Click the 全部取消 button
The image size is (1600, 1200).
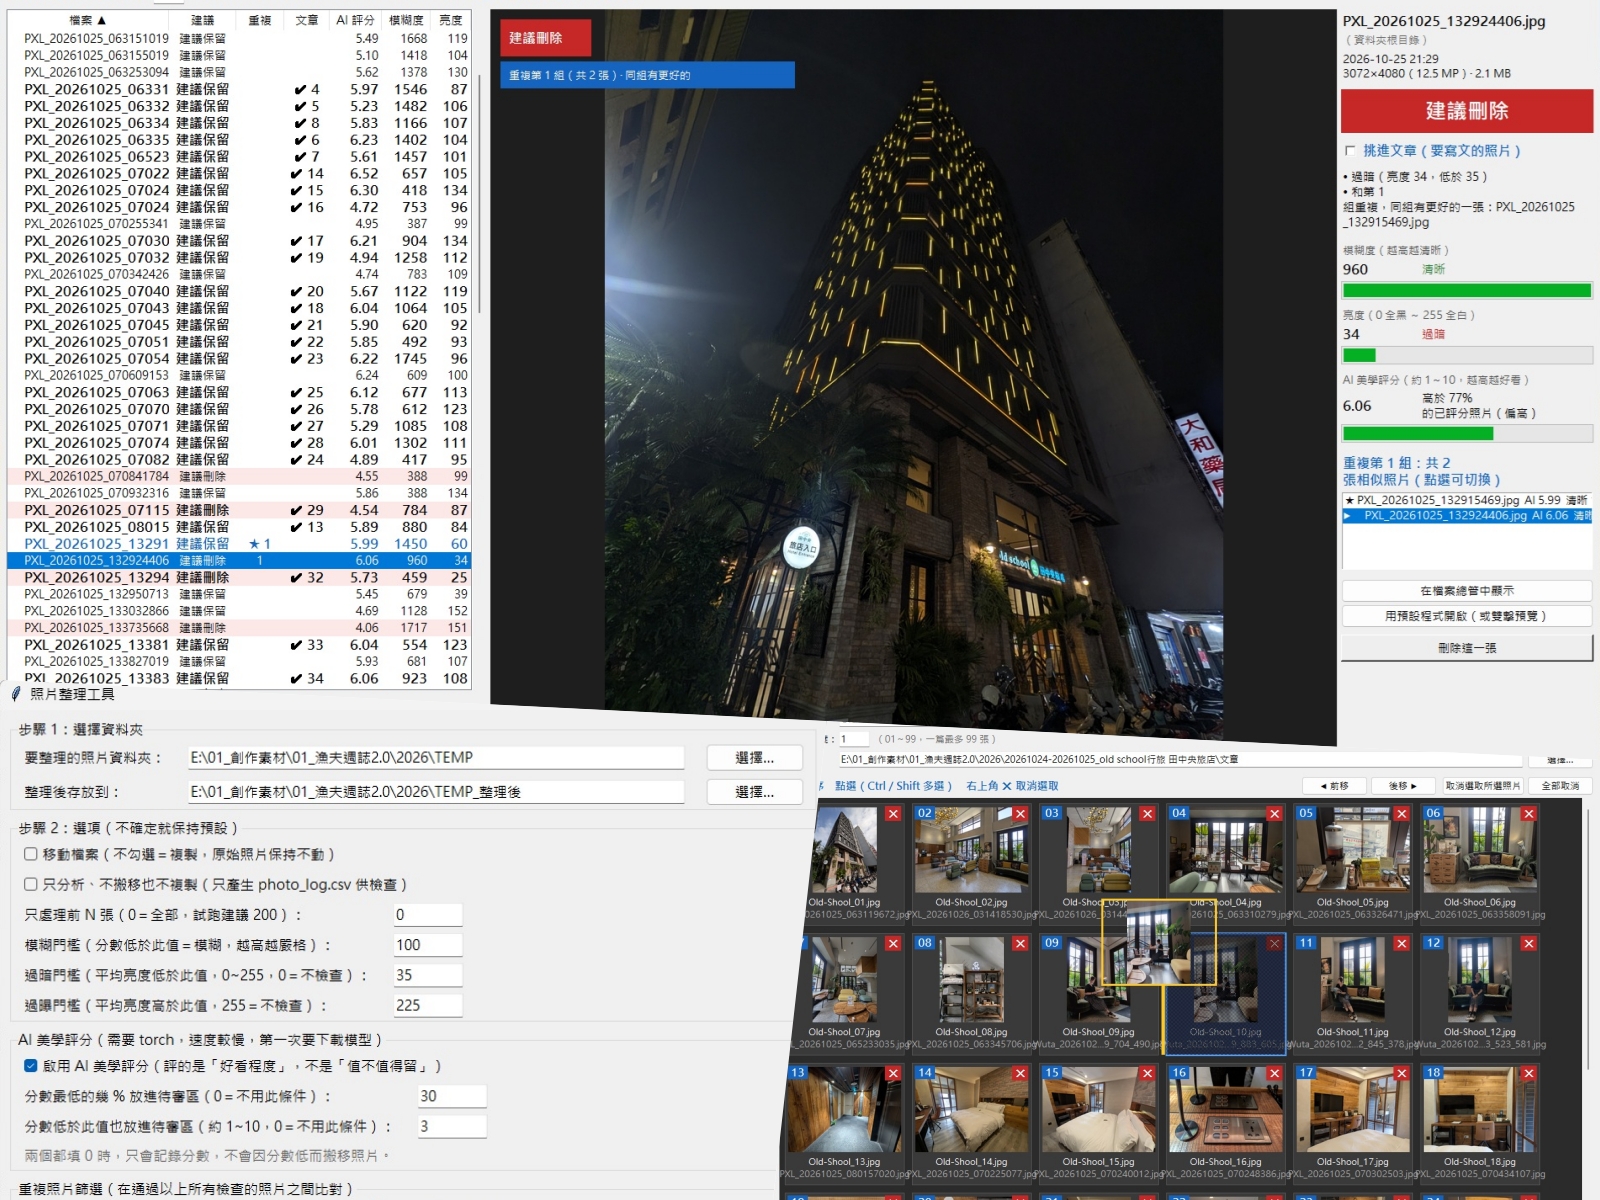tap(1560, 786)
